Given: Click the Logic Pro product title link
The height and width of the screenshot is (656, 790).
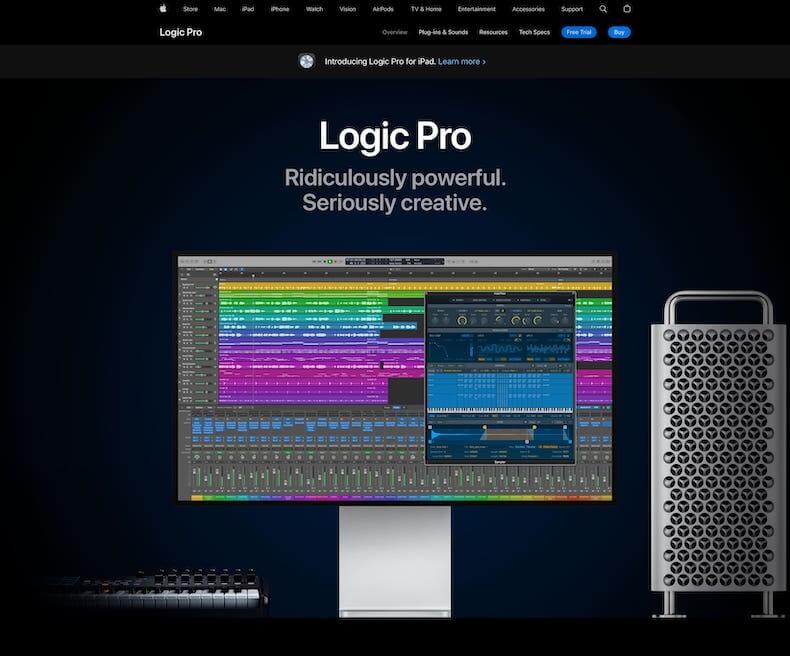Looking at the screenshot, I should [x=180, y=32].
